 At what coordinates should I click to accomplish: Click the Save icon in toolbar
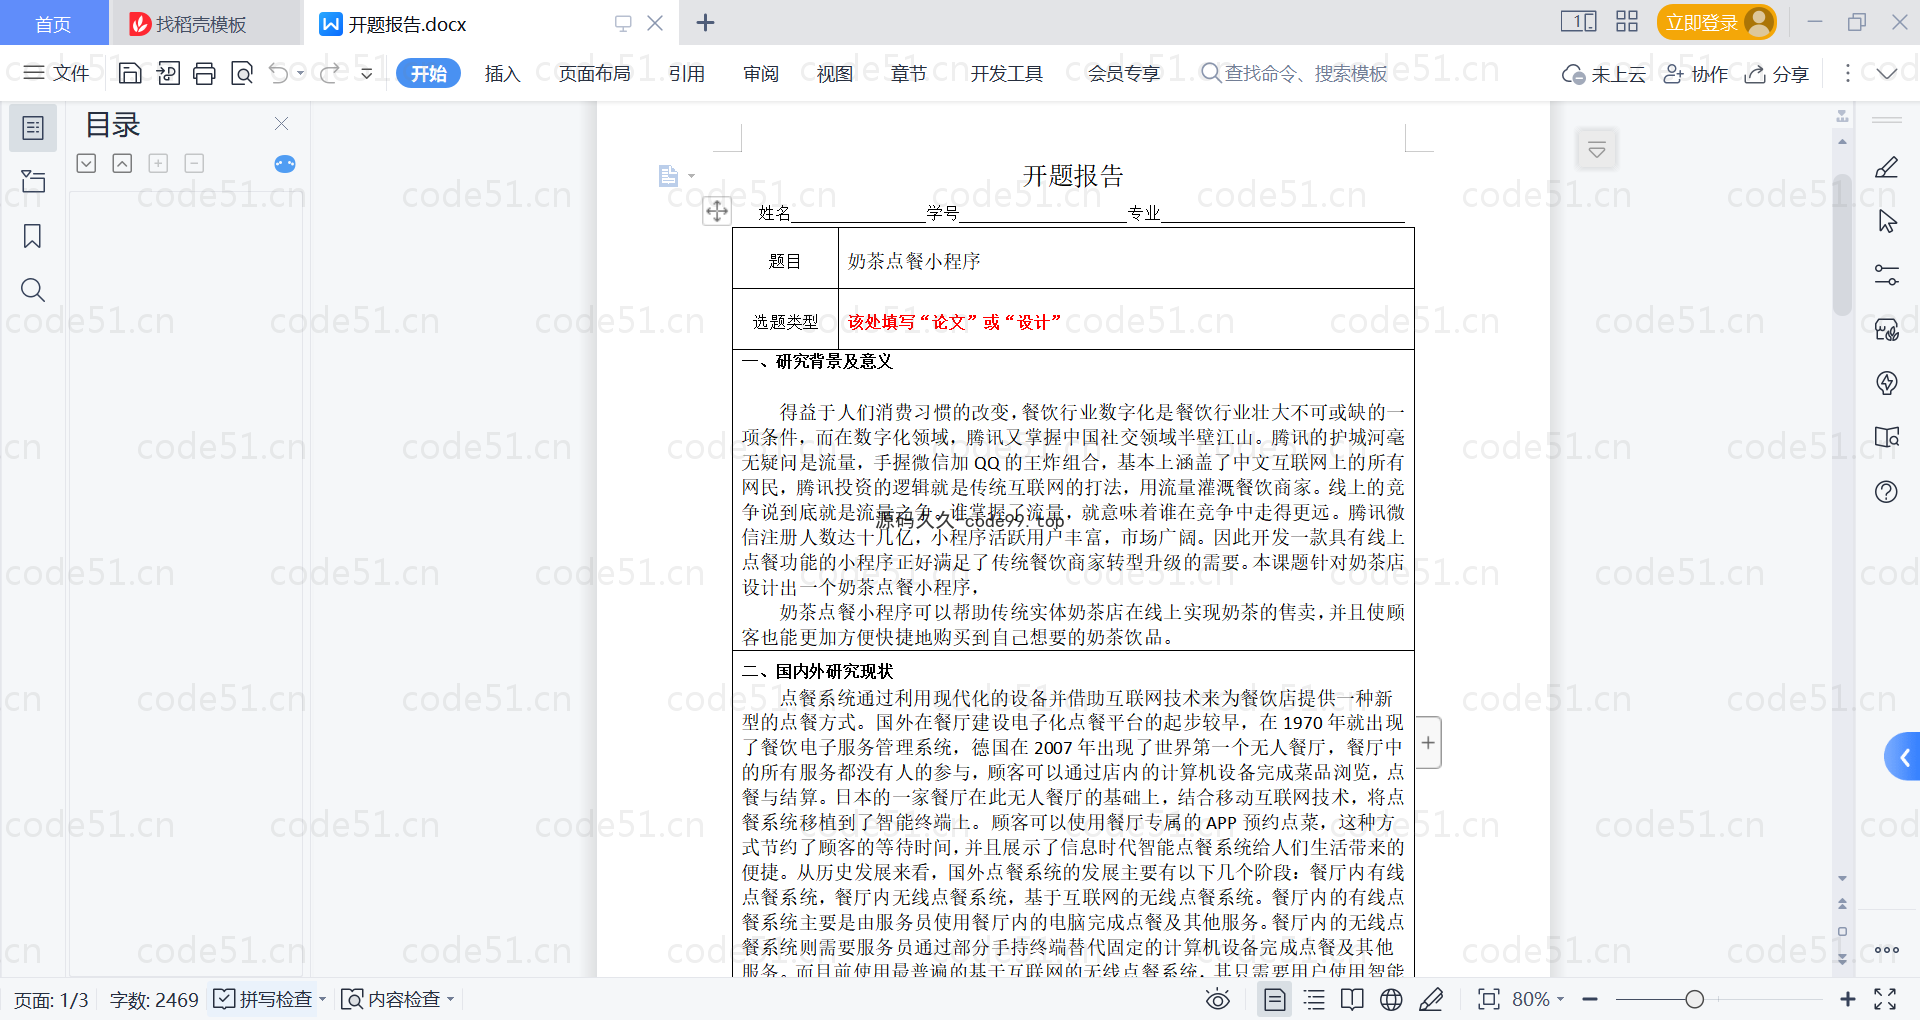(x=130, y=73)
